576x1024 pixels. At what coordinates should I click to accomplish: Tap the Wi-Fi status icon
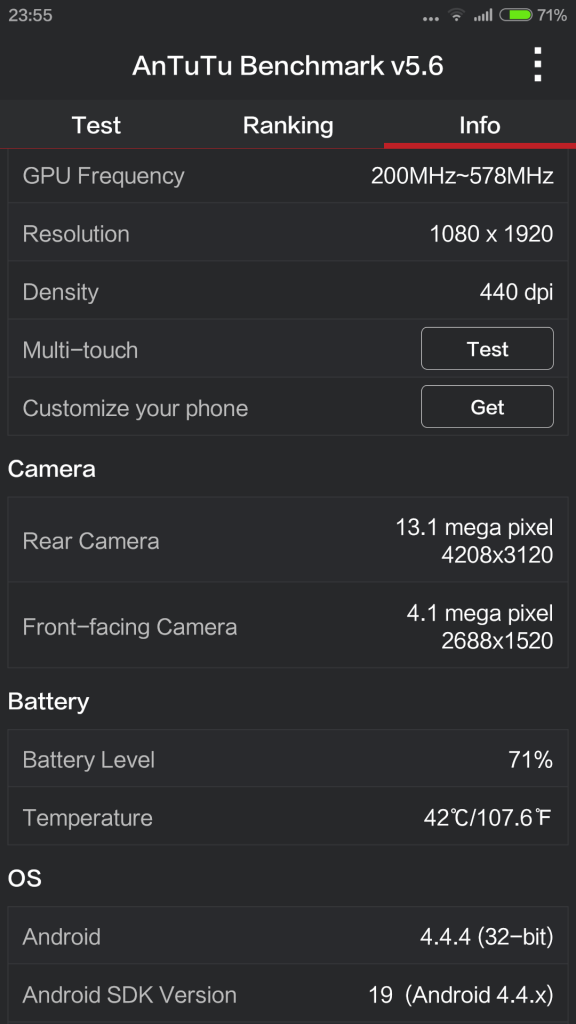[x=456, y=14]
